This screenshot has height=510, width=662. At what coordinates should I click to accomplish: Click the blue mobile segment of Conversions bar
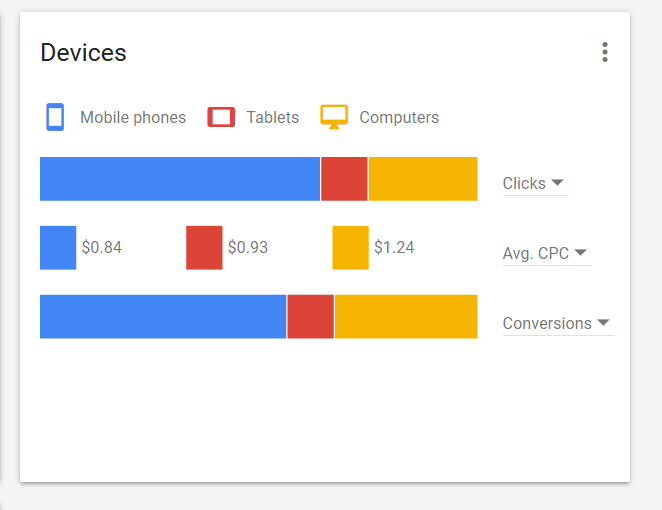[163, 317]
